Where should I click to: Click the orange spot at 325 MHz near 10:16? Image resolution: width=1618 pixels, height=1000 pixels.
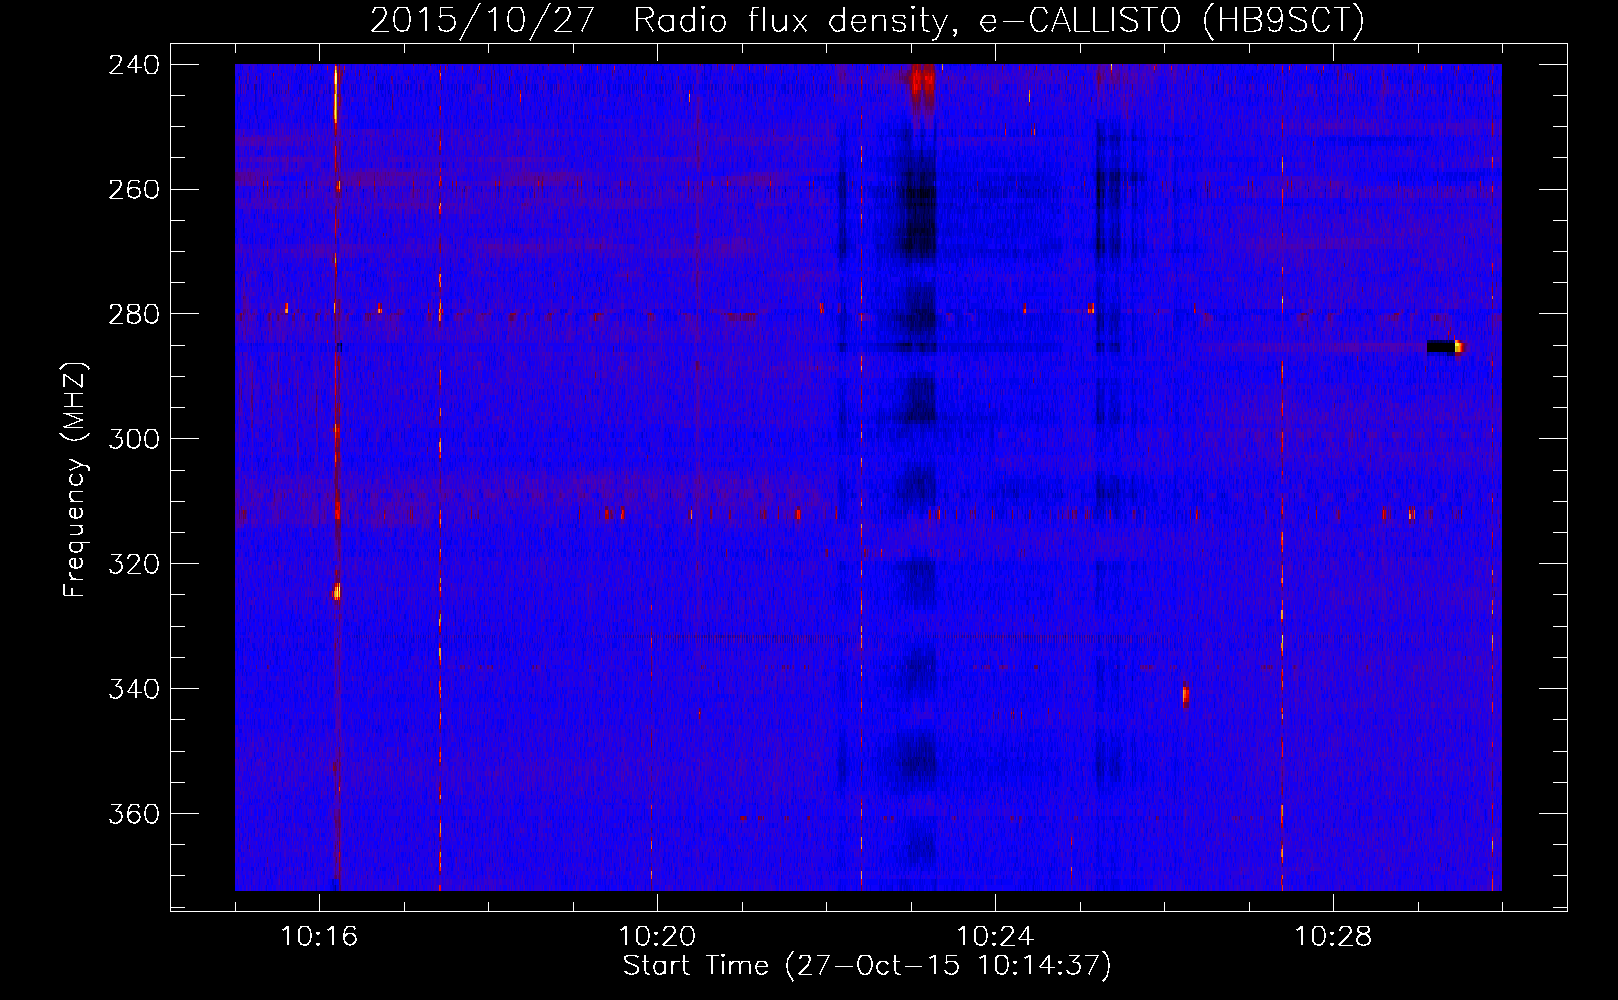(337, 591)
